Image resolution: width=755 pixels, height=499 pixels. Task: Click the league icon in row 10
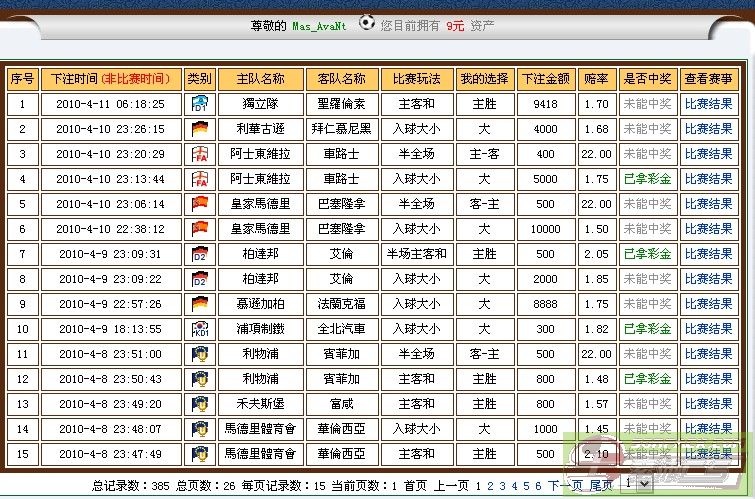[200, 328]
